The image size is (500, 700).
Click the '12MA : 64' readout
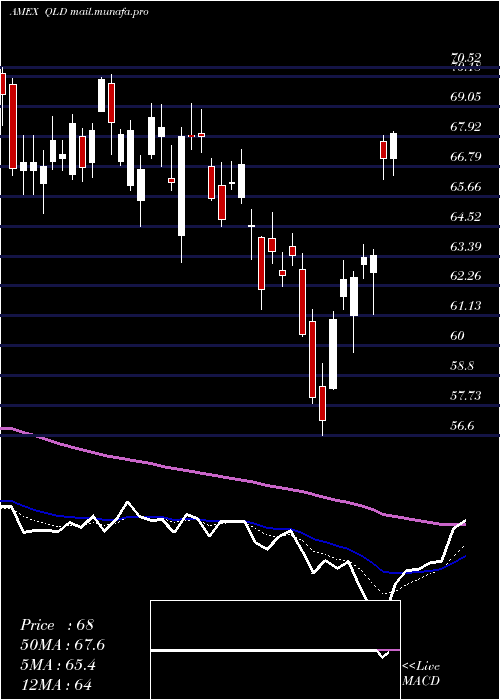(56, 685)
